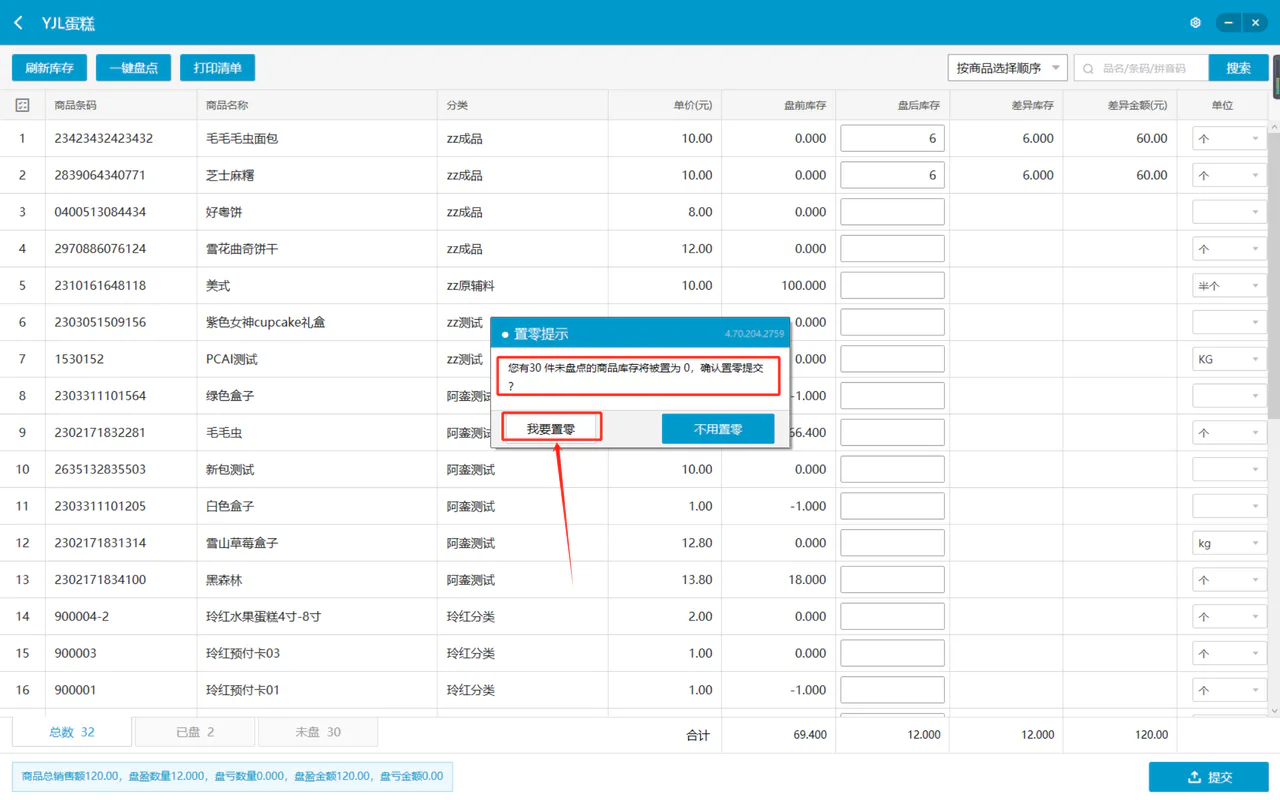Switch to 已盘 2 tab
This screenshot has width=1280, height=800.
[x=195, y=732]
